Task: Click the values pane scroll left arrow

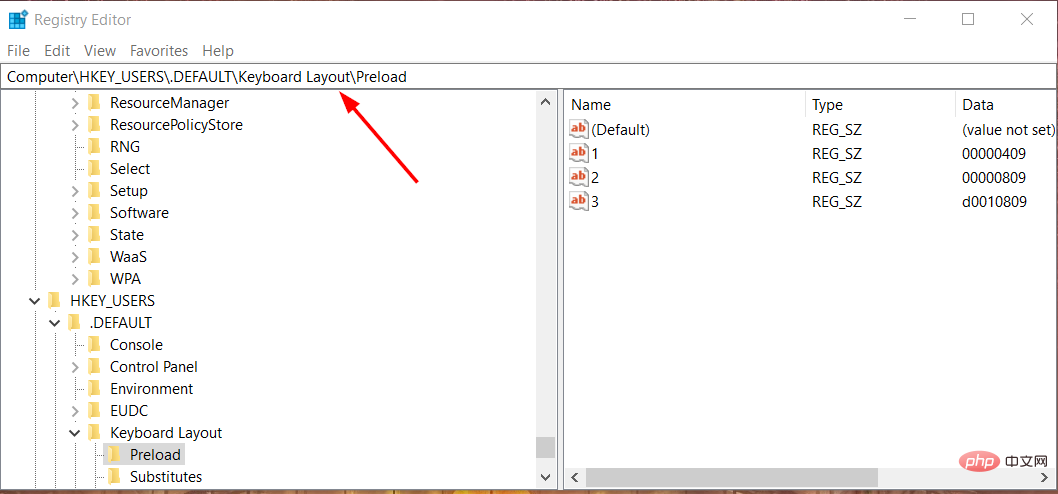Action: click(576, 478)
